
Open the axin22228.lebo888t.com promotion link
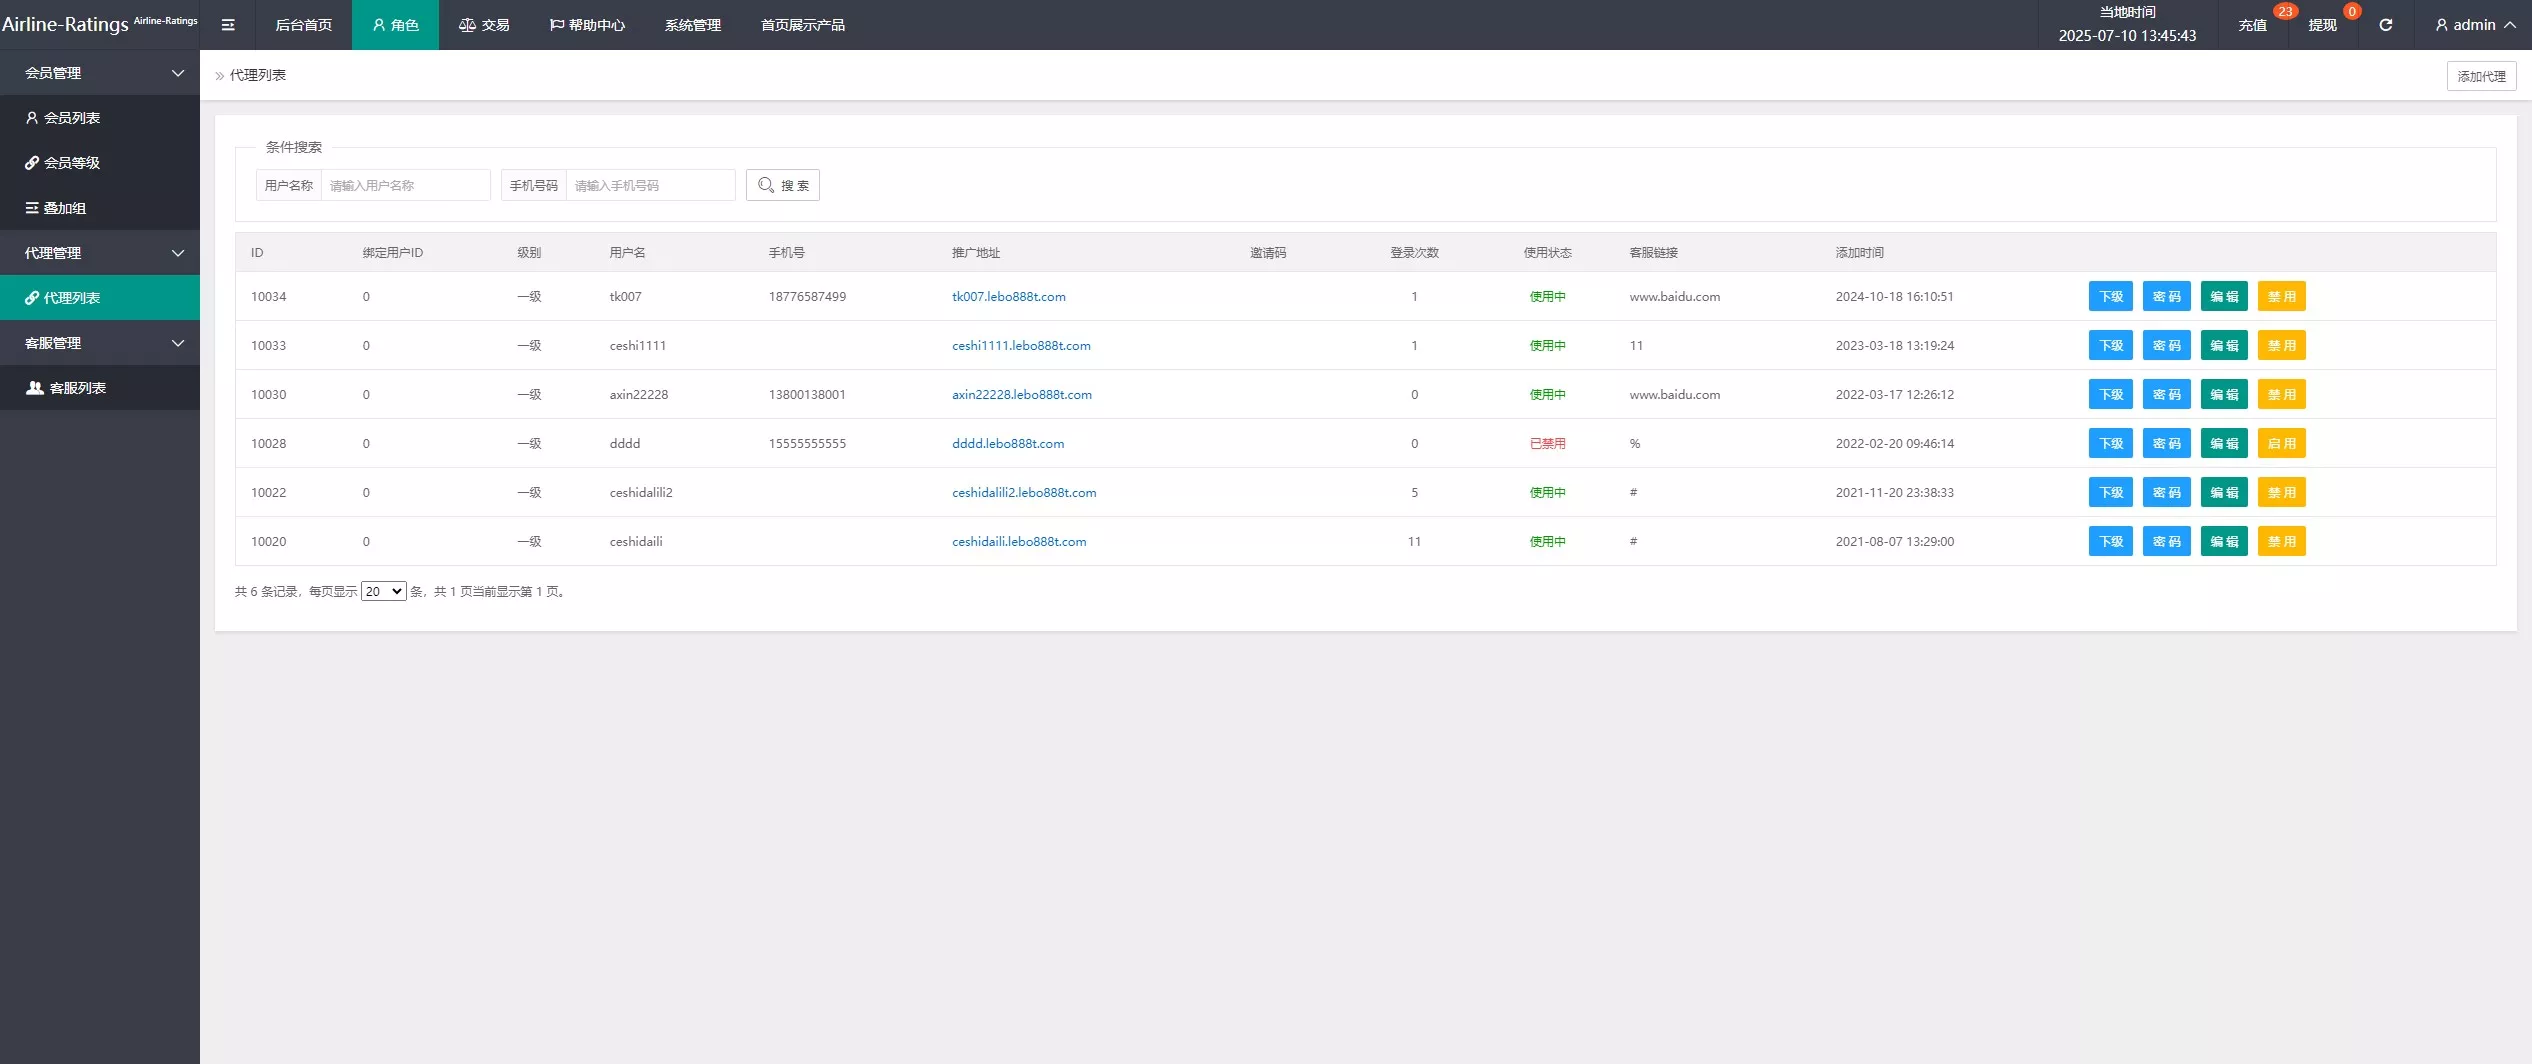coord(1021,395)
